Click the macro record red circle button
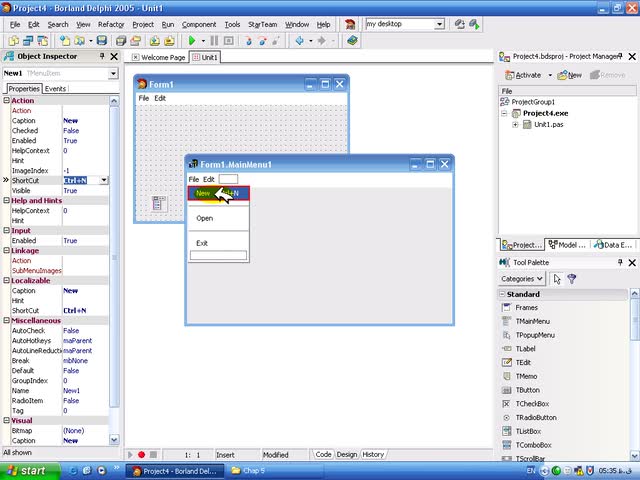The width and height of the screenshot is (640, 480). [141, 454]
